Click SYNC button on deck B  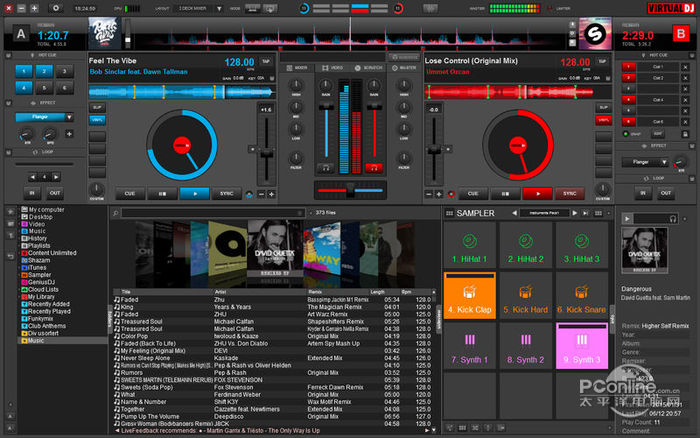(570, 193)
